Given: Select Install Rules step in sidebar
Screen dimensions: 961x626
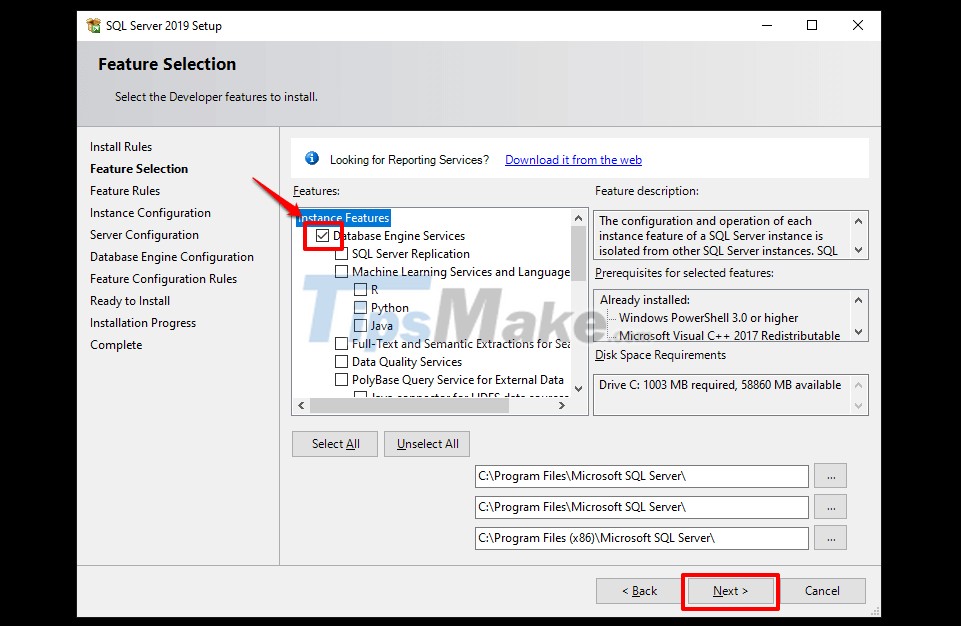Looking at the screenshot, I should coord(121,147).
